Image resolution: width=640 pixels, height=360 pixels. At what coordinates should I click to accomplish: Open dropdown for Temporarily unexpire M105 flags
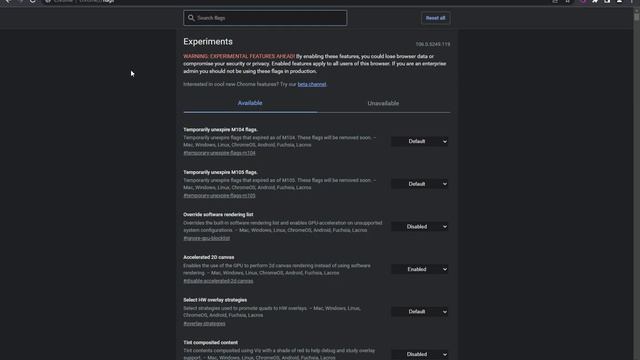tap(420, 184)
